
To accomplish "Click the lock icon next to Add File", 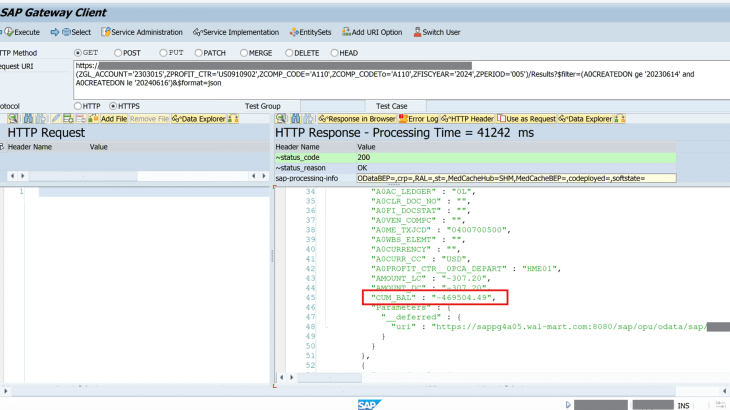I will (x=93, y=119).
